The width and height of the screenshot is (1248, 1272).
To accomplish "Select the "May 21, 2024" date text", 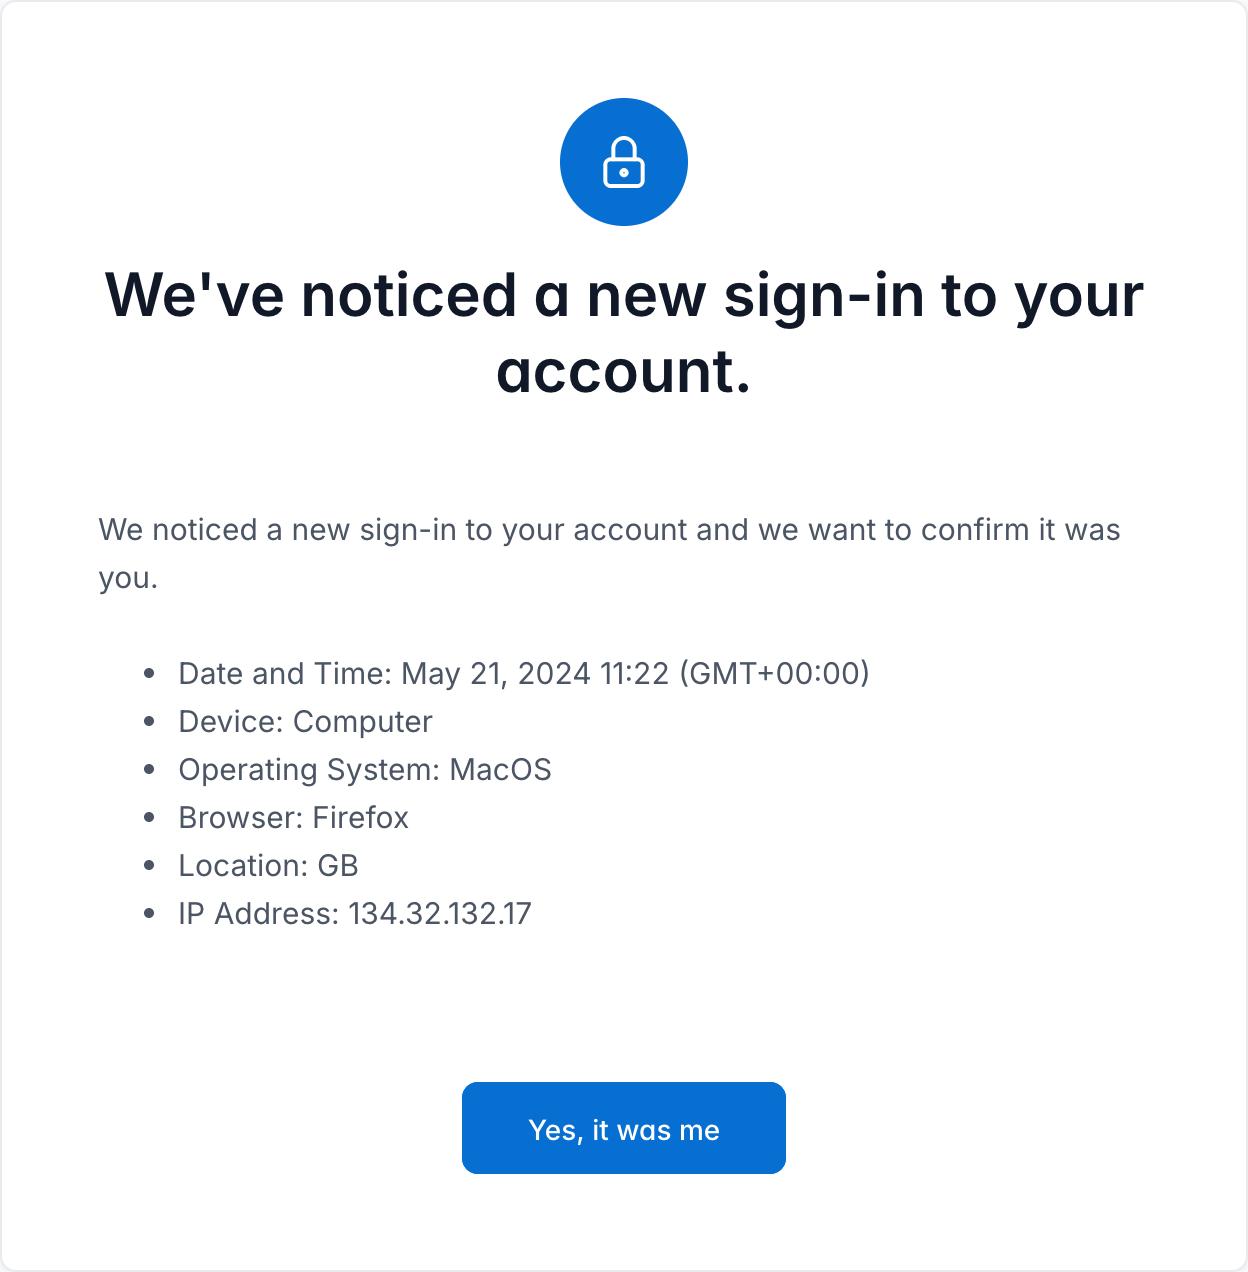I will [x=495, y=674].
